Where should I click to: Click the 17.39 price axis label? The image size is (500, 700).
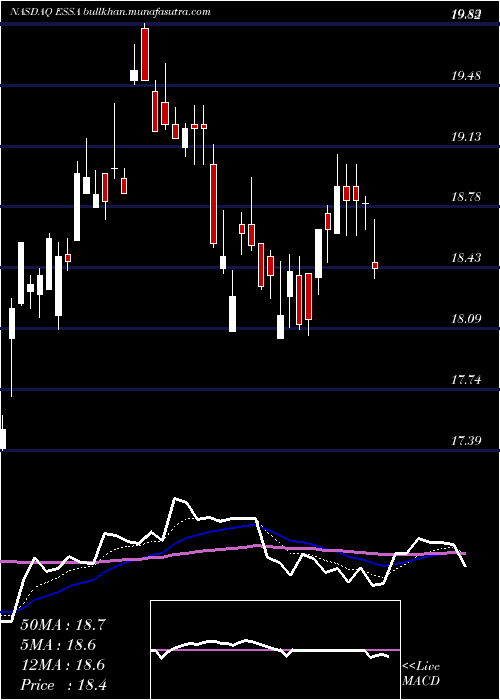(x=467, y=441)
